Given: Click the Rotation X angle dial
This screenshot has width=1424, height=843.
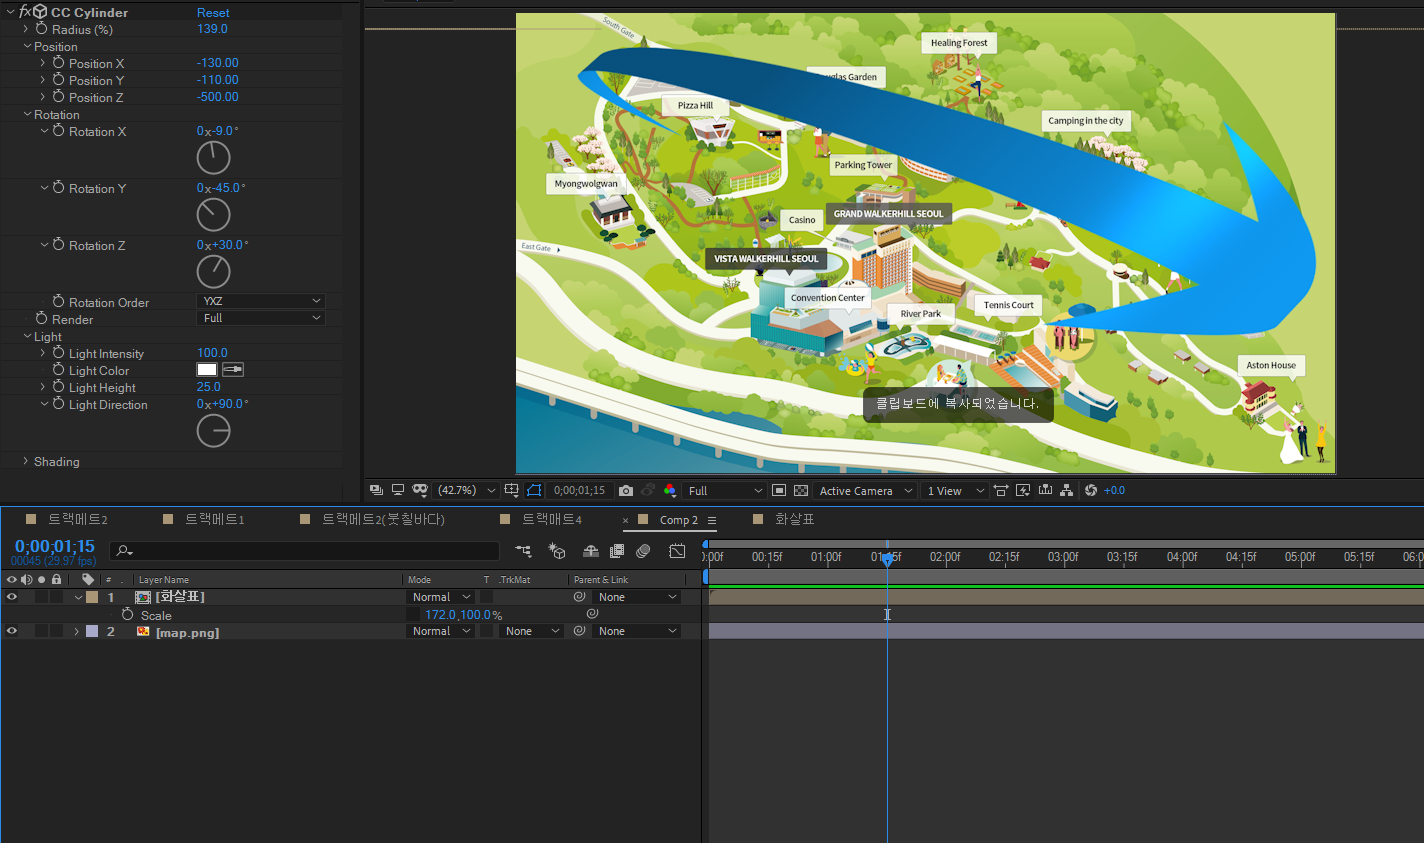Looking at the screenshot, I should coord(213,158).
